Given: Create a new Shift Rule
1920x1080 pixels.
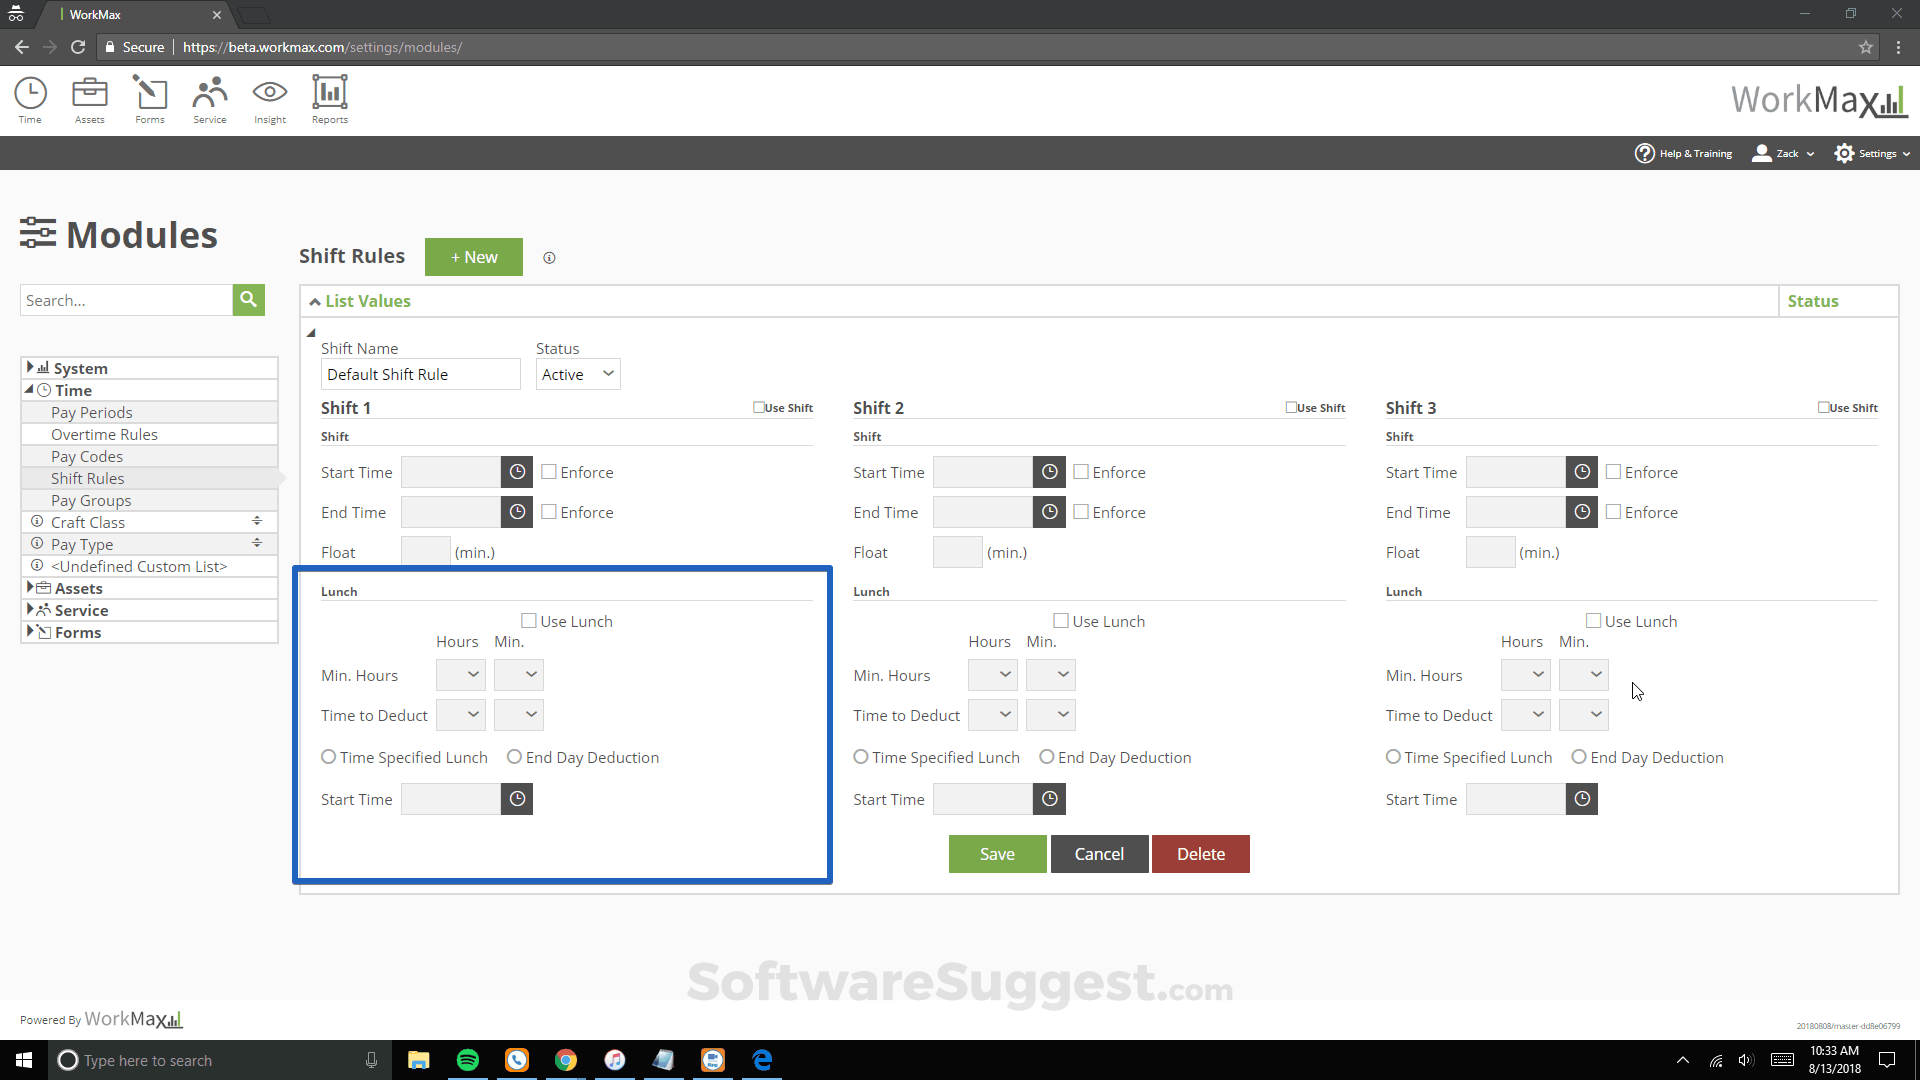Looking at the screenshot, I should pyautogui.click(x=473, y=257).
